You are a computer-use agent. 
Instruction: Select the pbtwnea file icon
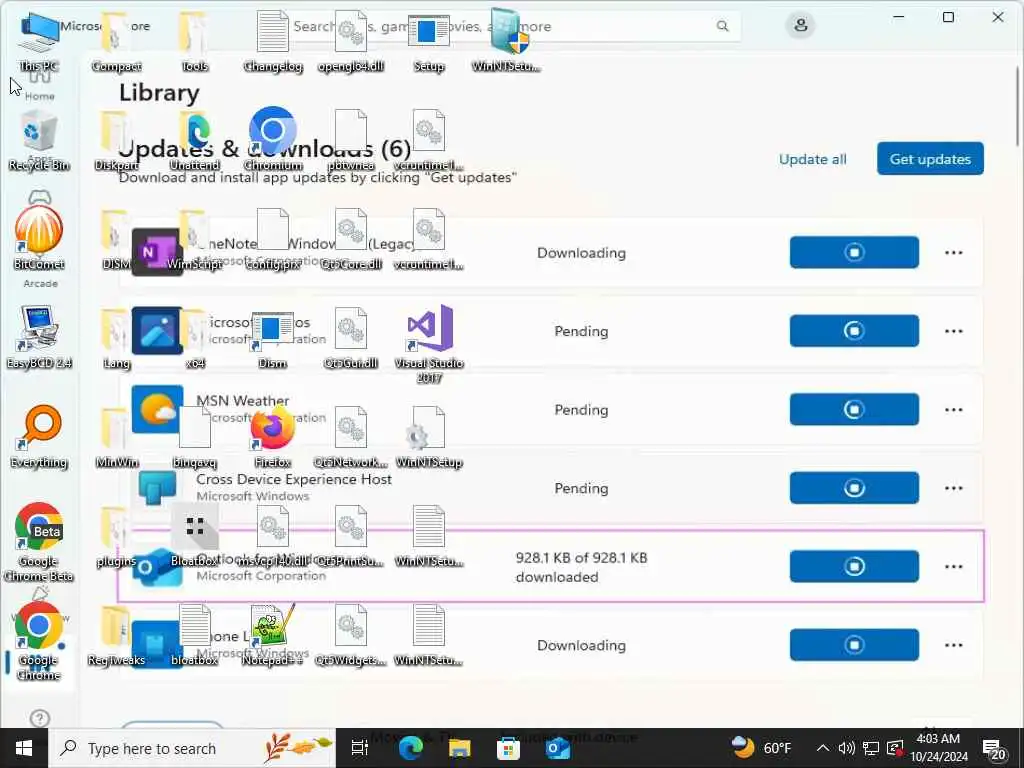(x=351, y=140)
